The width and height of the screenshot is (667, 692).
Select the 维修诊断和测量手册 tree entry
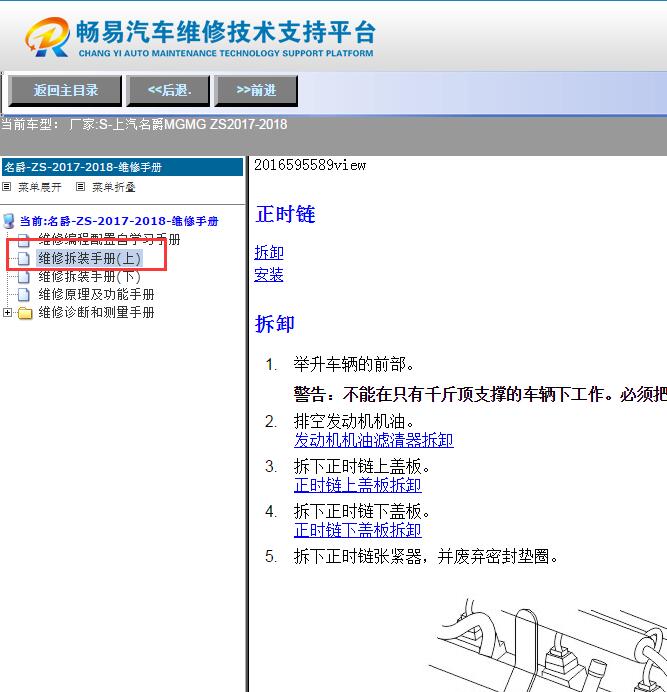[96, 312]
